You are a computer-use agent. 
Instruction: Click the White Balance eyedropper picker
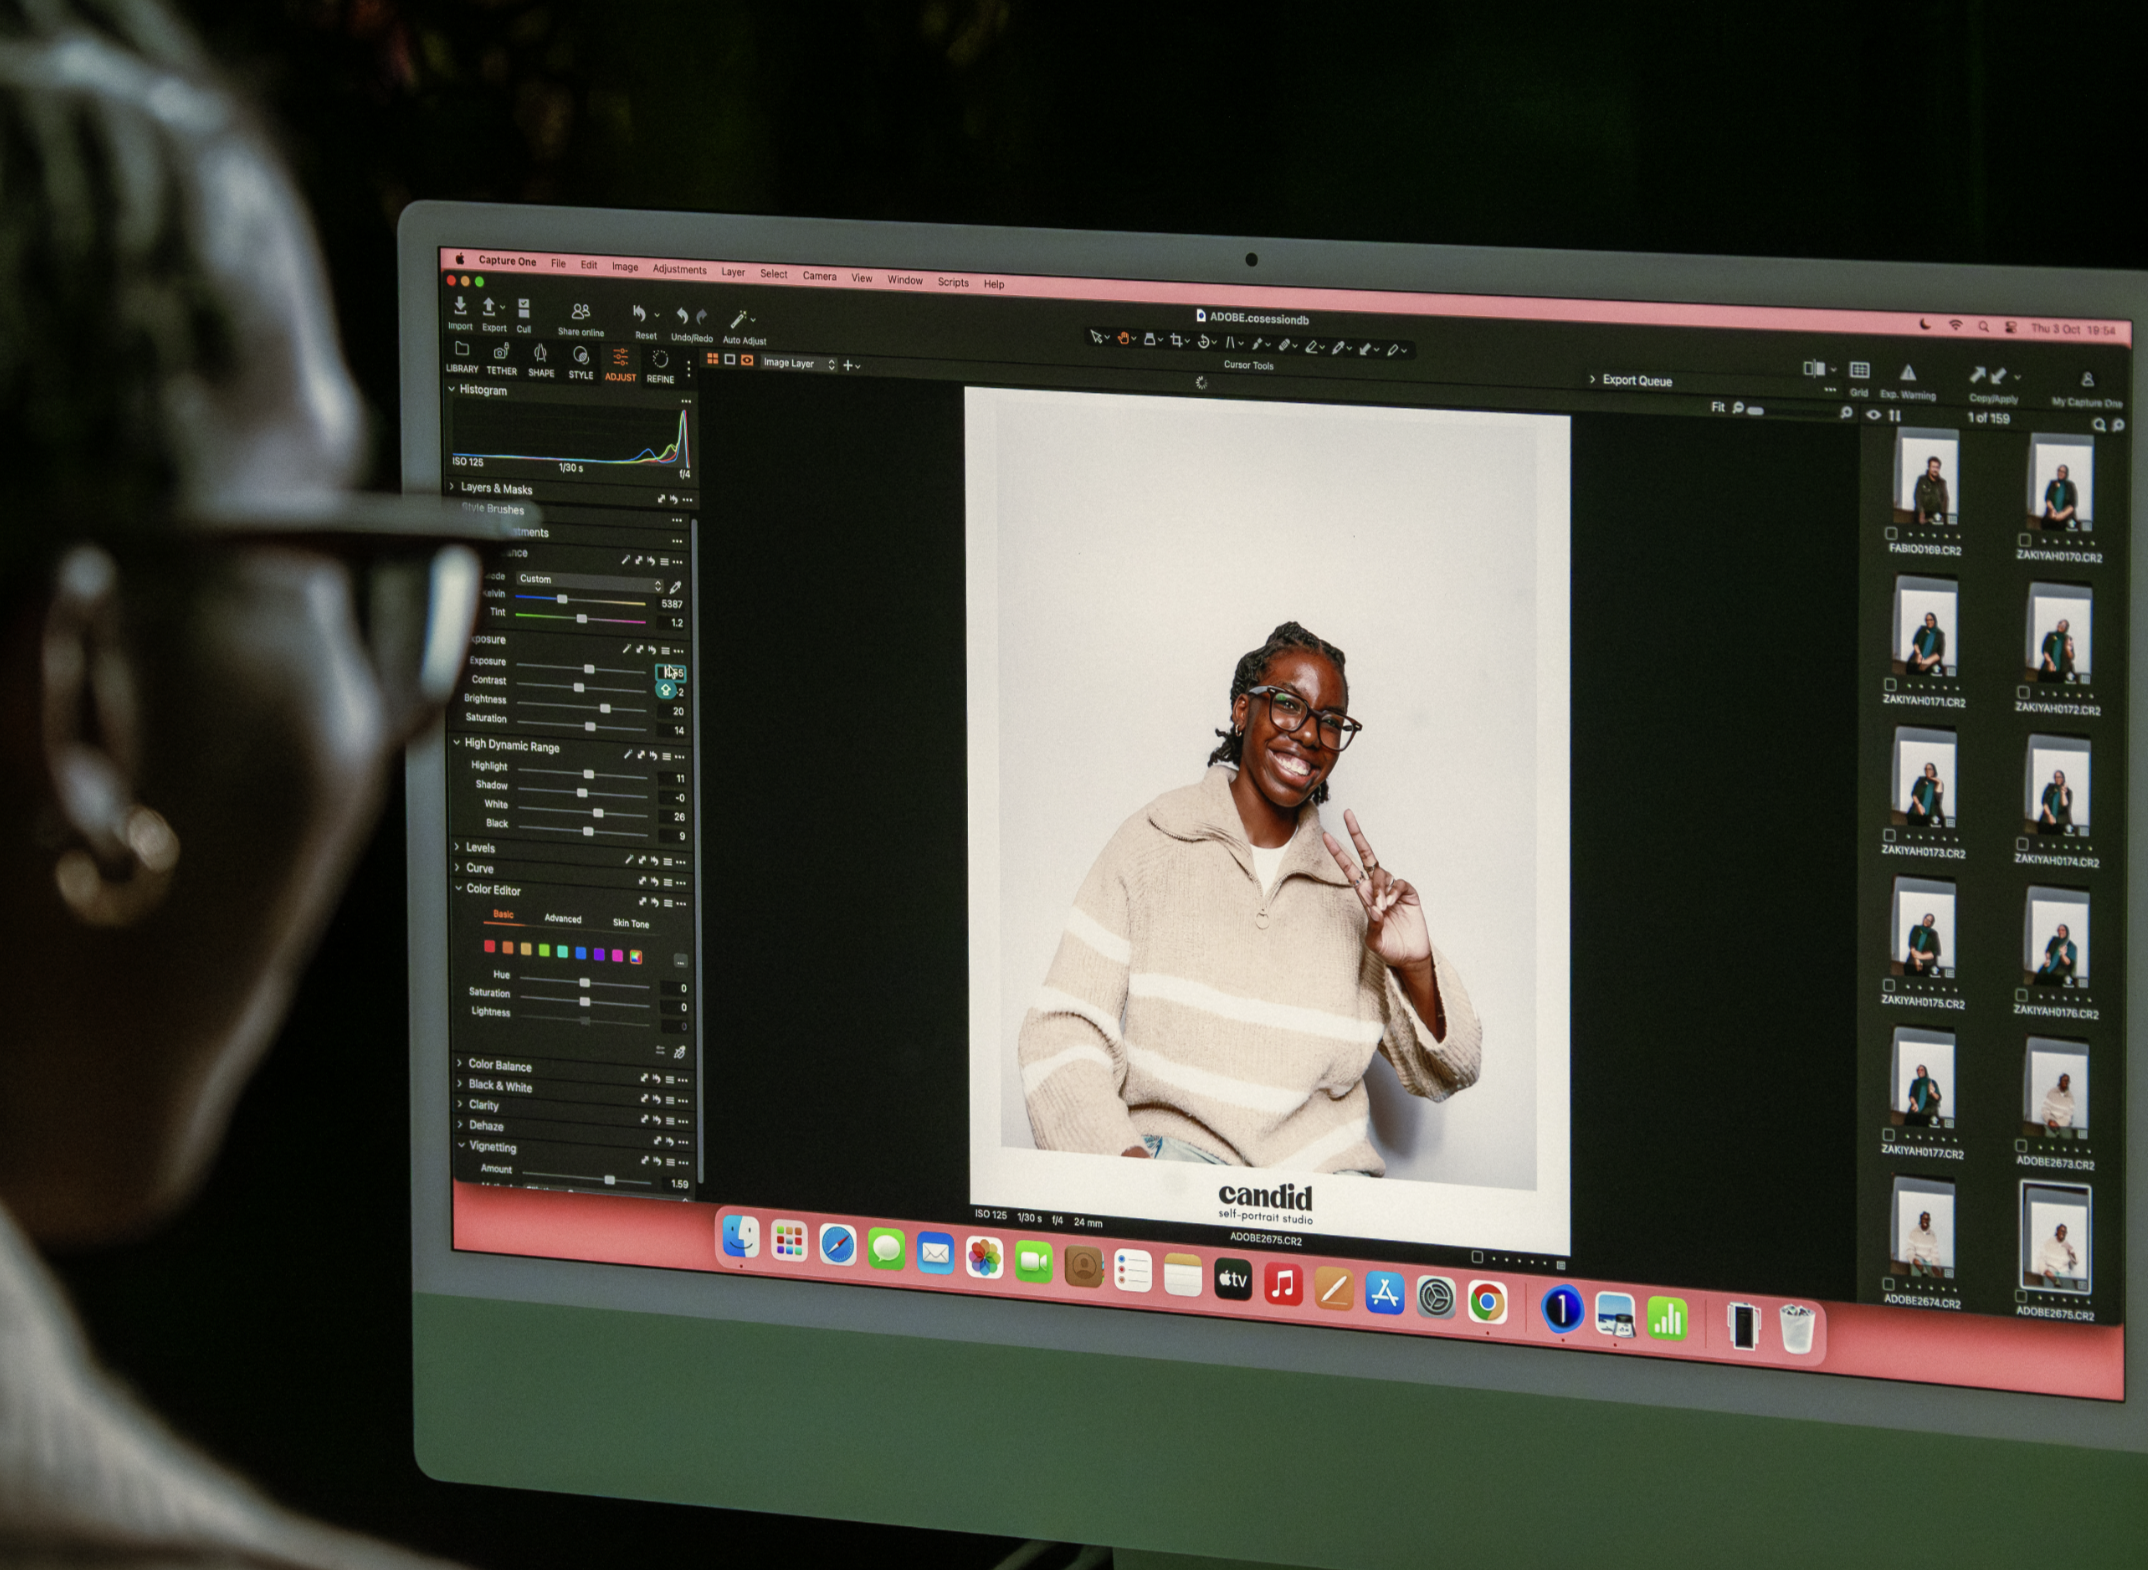pos(675,587)
